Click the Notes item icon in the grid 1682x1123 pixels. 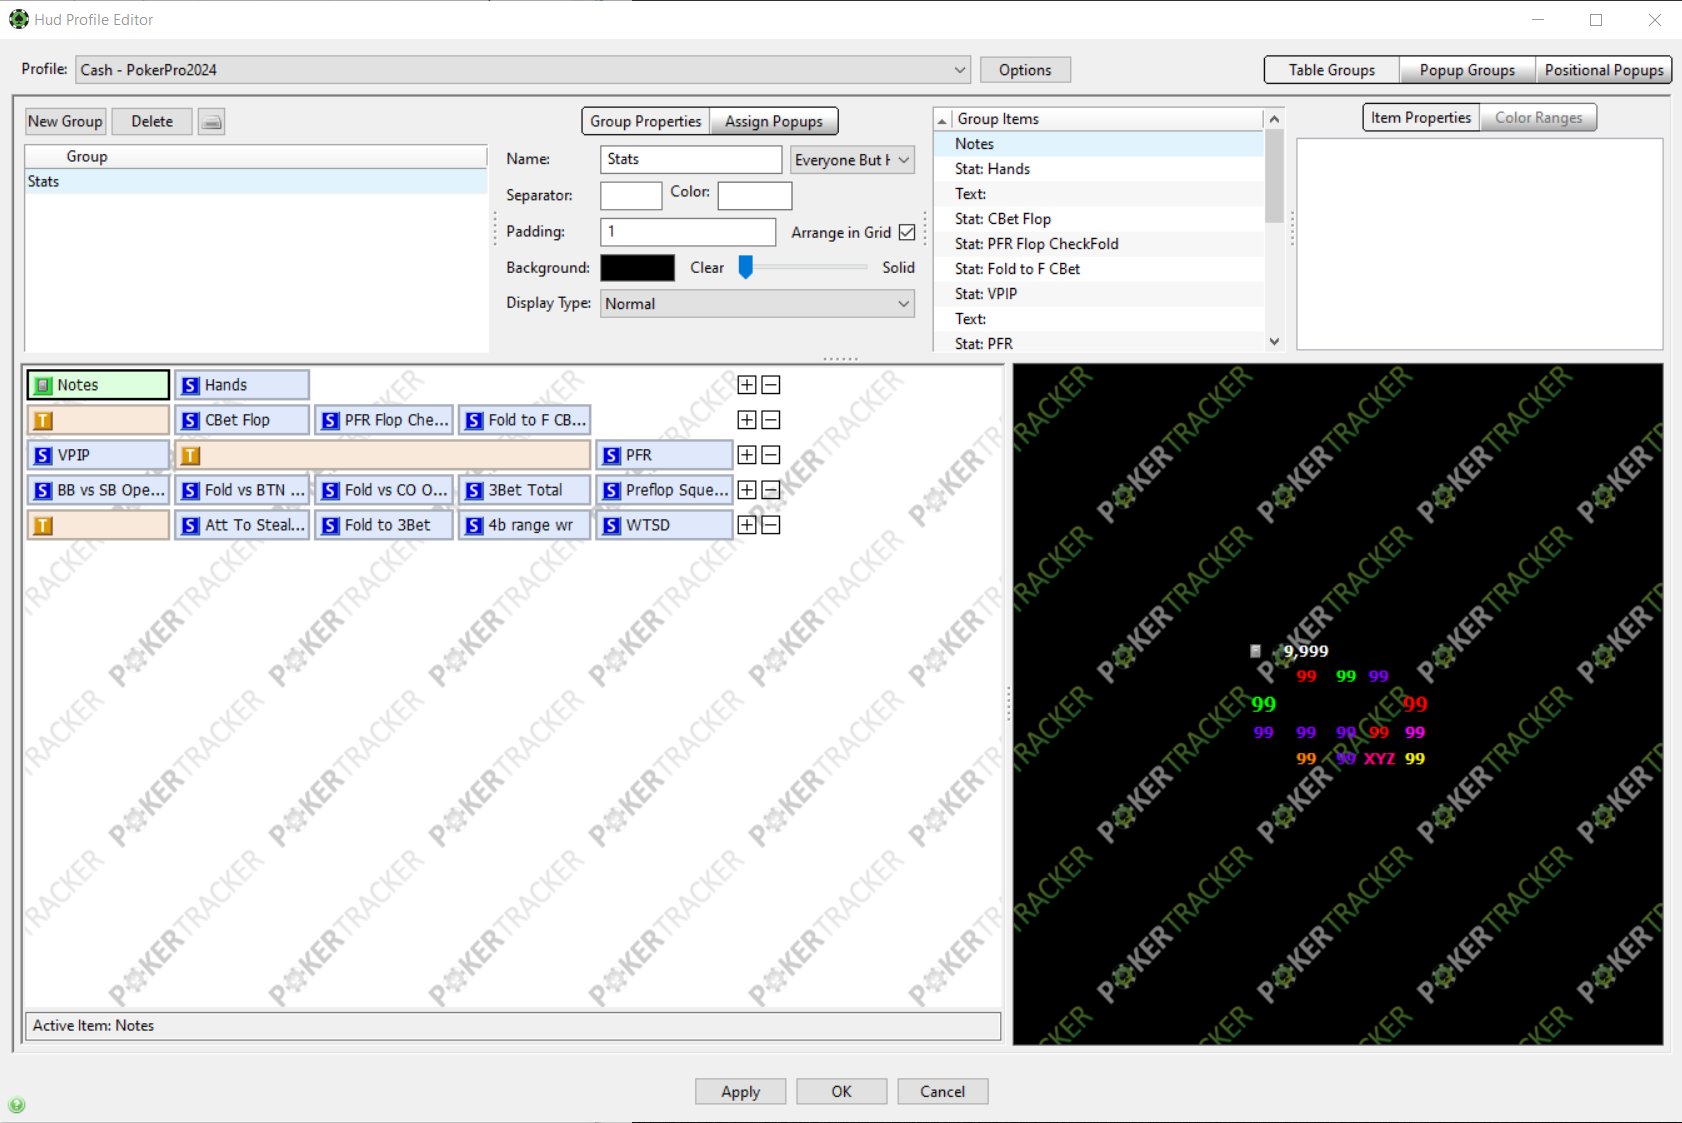click(x=43, y=385)
